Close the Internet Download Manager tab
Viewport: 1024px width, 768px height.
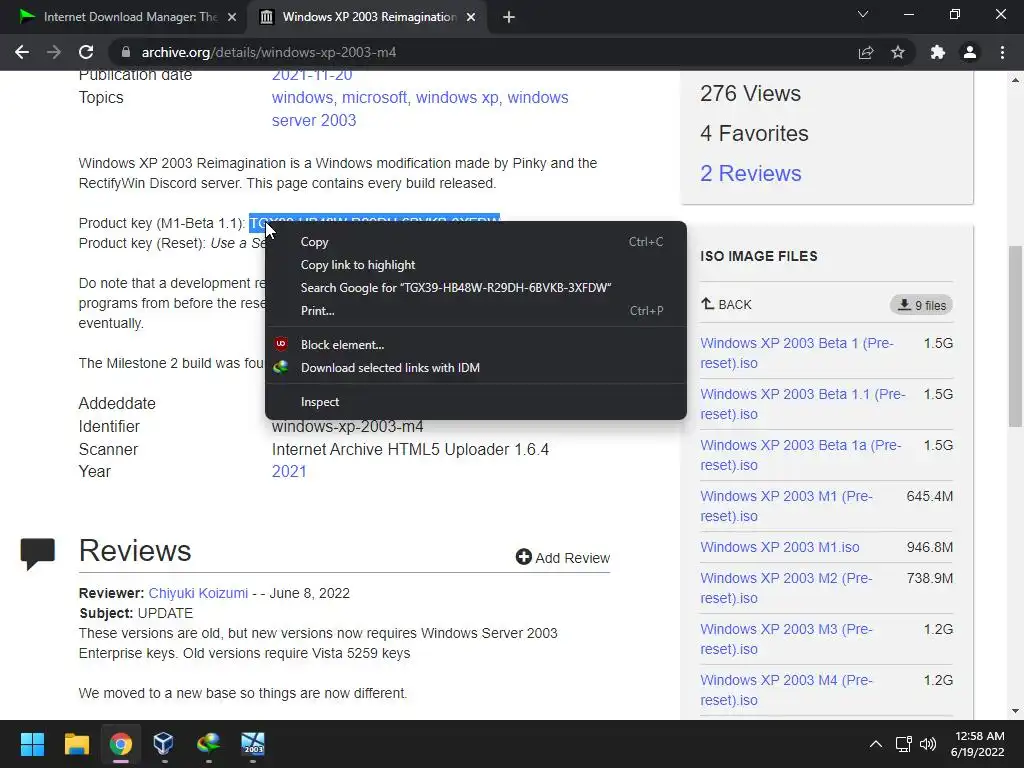click(x=232, y=18)
